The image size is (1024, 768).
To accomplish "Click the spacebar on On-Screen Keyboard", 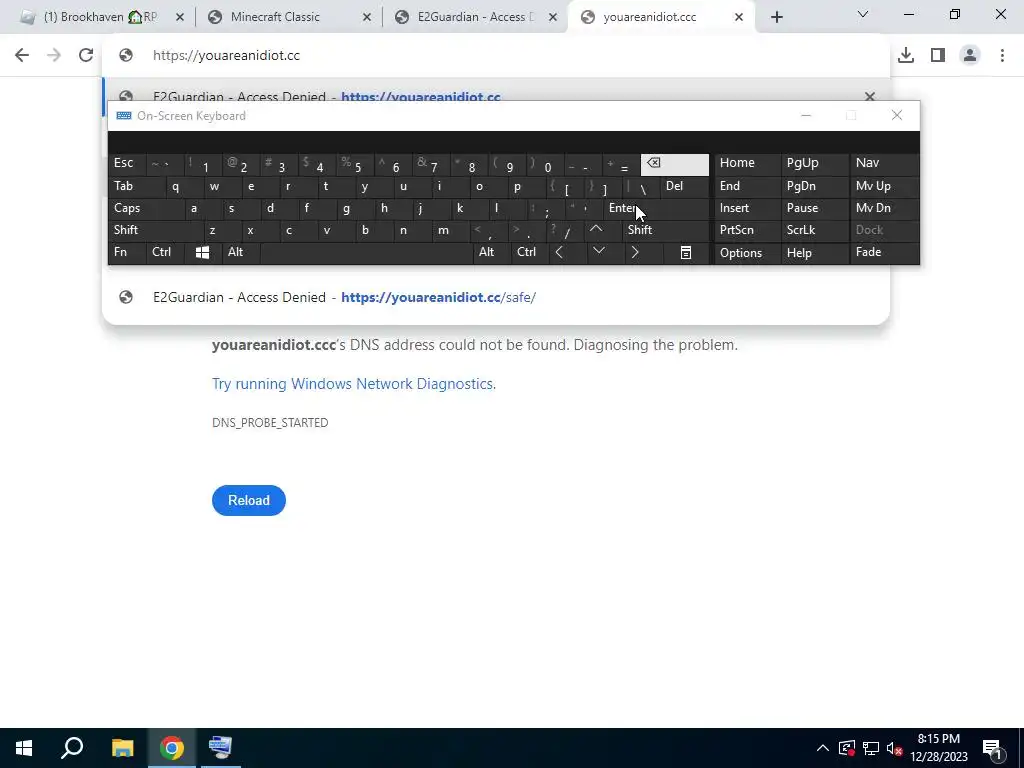I will [366, 252].
